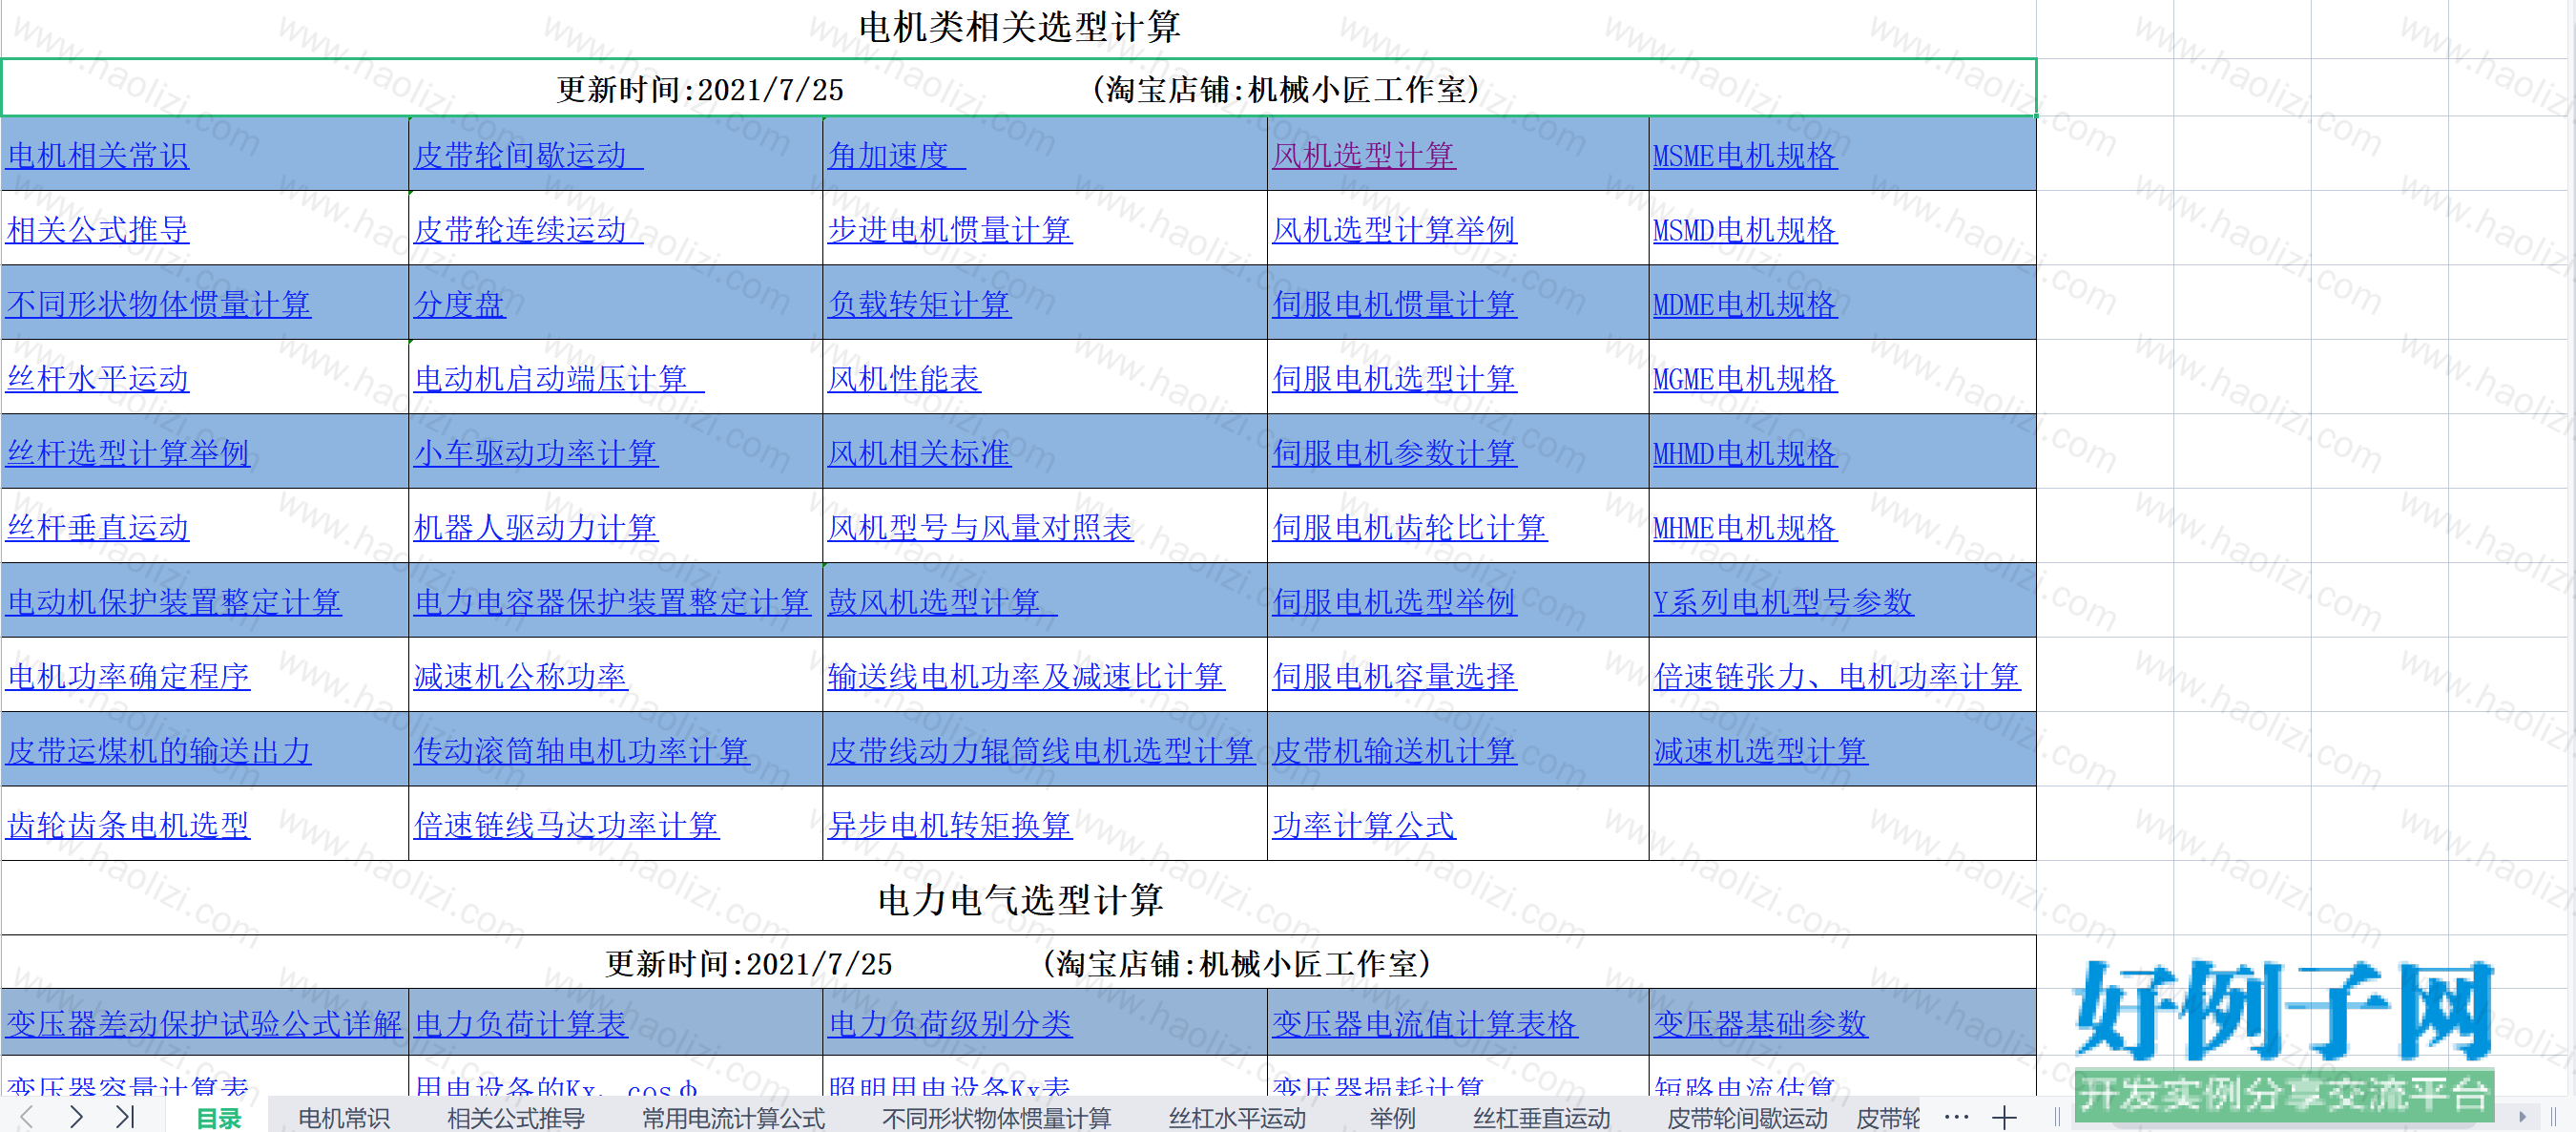Open the 皮带轮间歇运动 hyperlink cell
The image size is (2576, 1132).
point(528,155)
